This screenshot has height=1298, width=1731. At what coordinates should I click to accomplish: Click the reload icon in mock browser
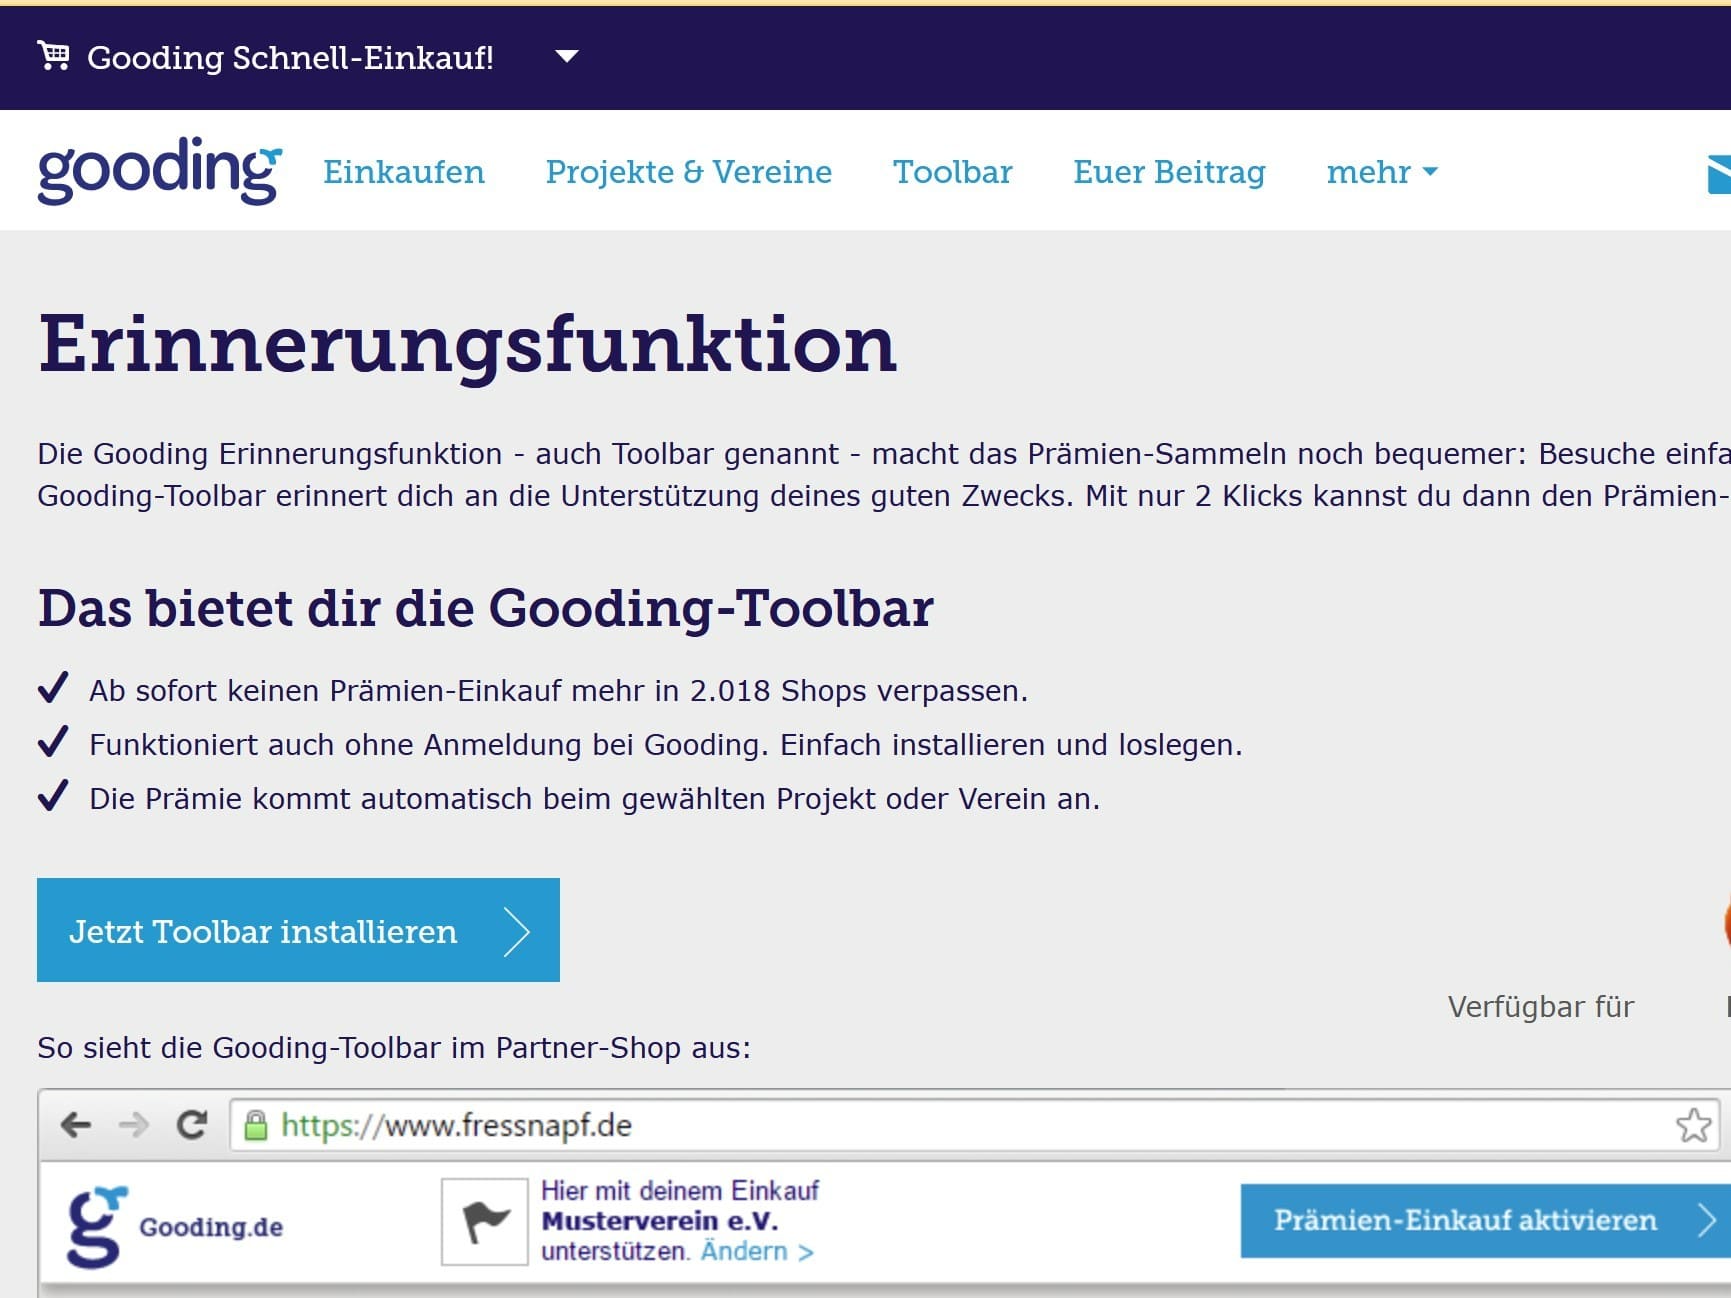pyautogui.click(x=191, y=1125)
